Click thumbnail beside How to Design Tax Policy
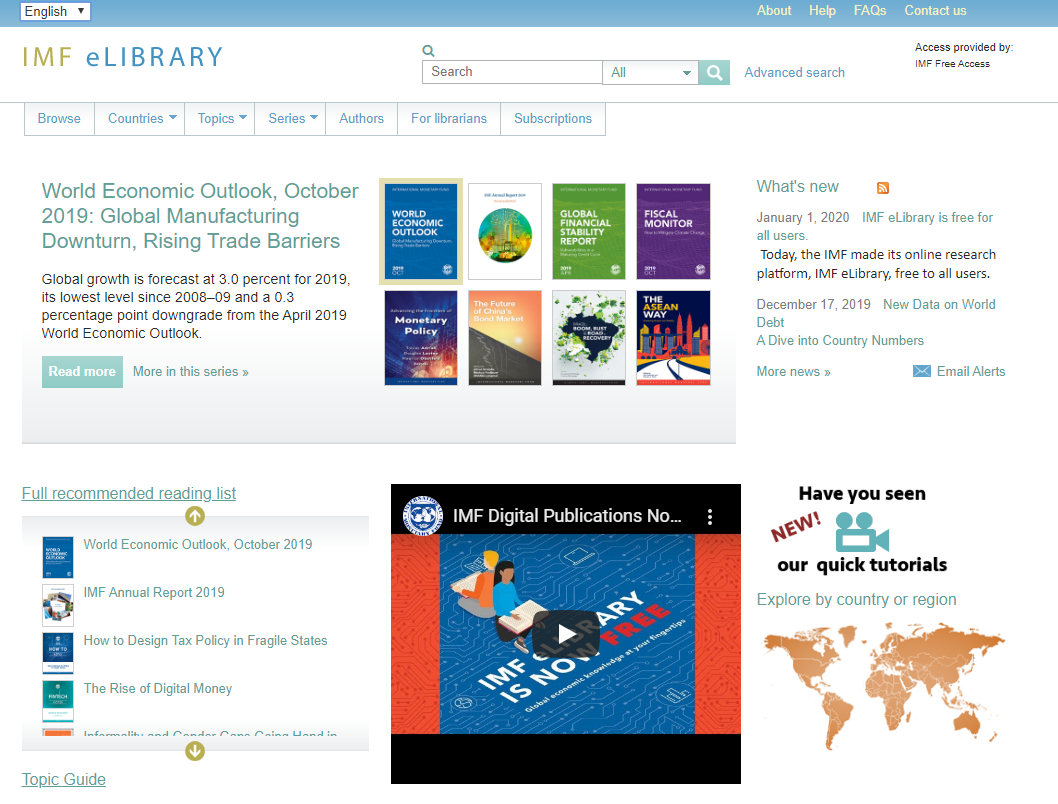This screenshot has height=804, width=1058. click(x=58, y=653)
